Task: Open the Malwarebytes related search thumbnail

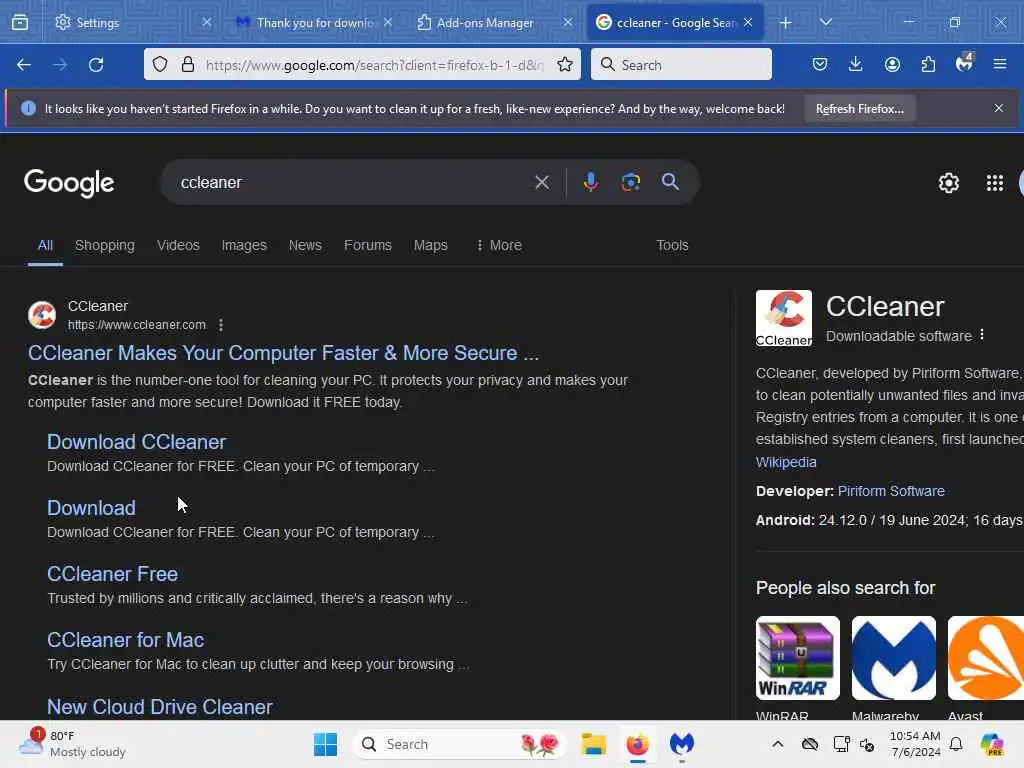Action: click(893, 658)
